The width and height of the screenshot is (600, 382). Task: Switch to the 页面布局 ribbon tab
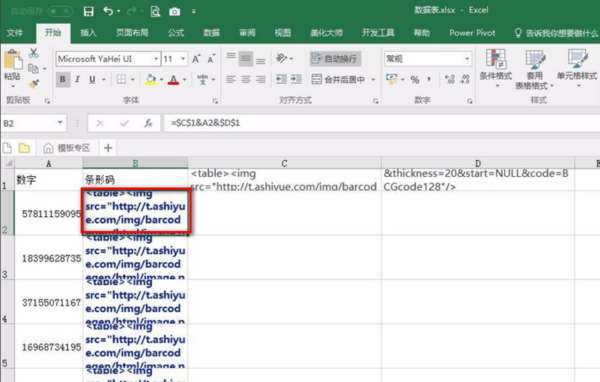(132, 33)
